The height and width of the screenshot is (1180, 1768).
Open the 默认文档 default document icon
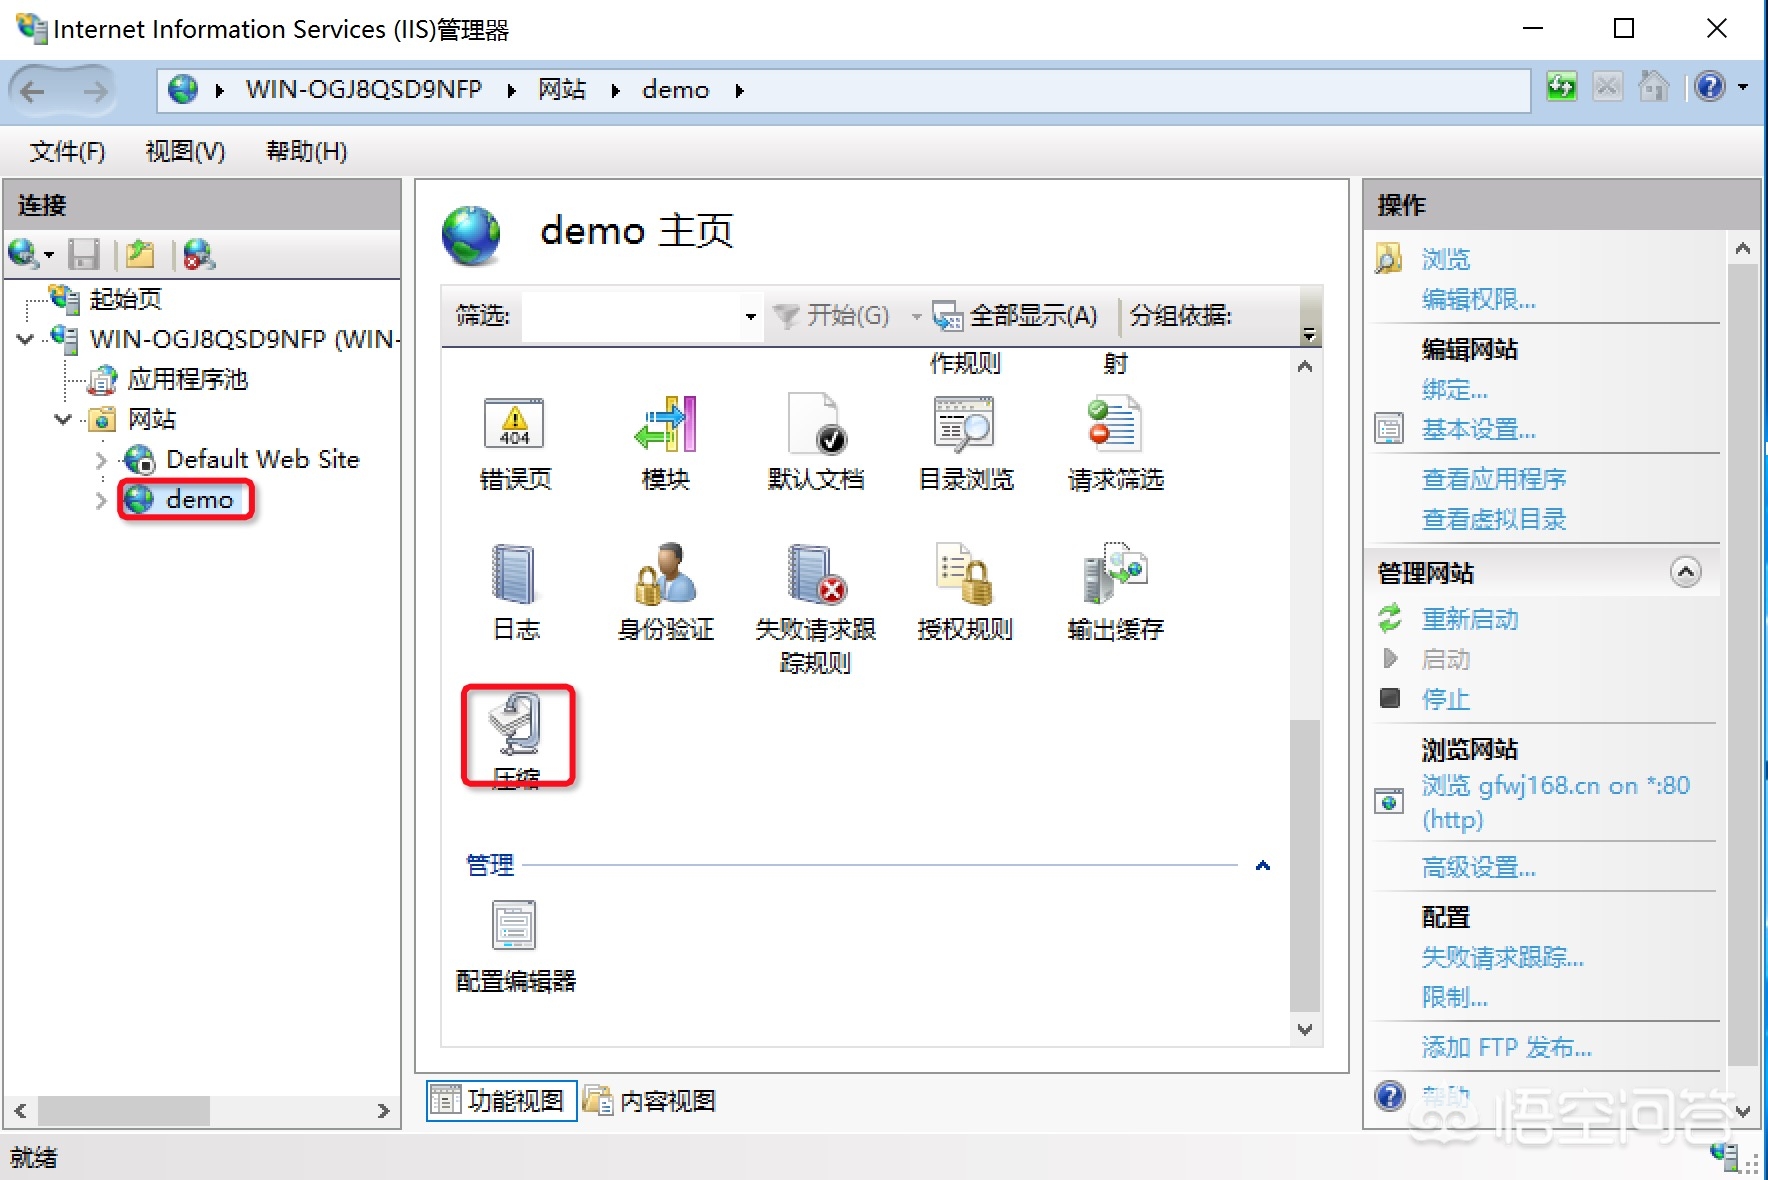click(x=815, y=424)
